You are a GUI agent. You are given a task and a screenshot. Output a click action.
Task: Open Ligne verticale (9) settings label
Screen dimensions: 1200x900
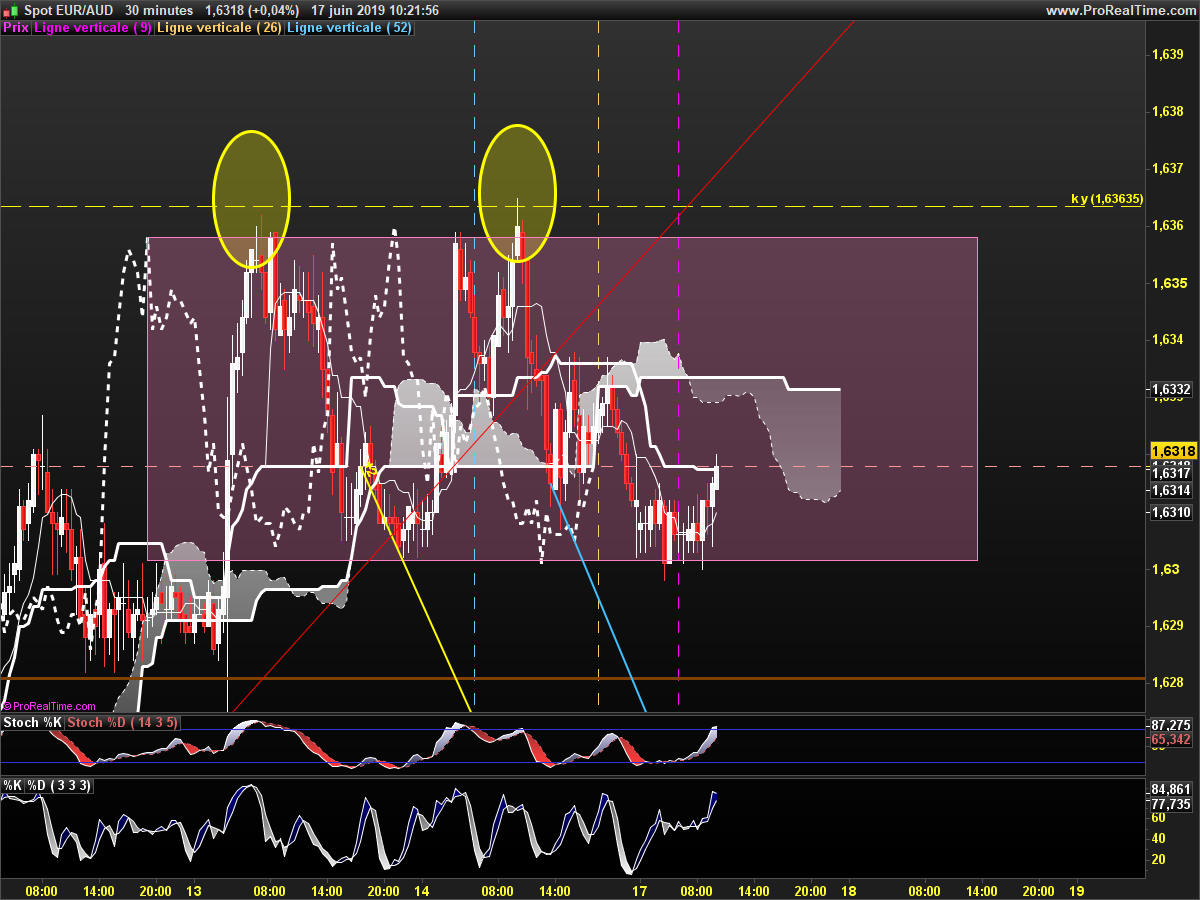click(93, 28)
